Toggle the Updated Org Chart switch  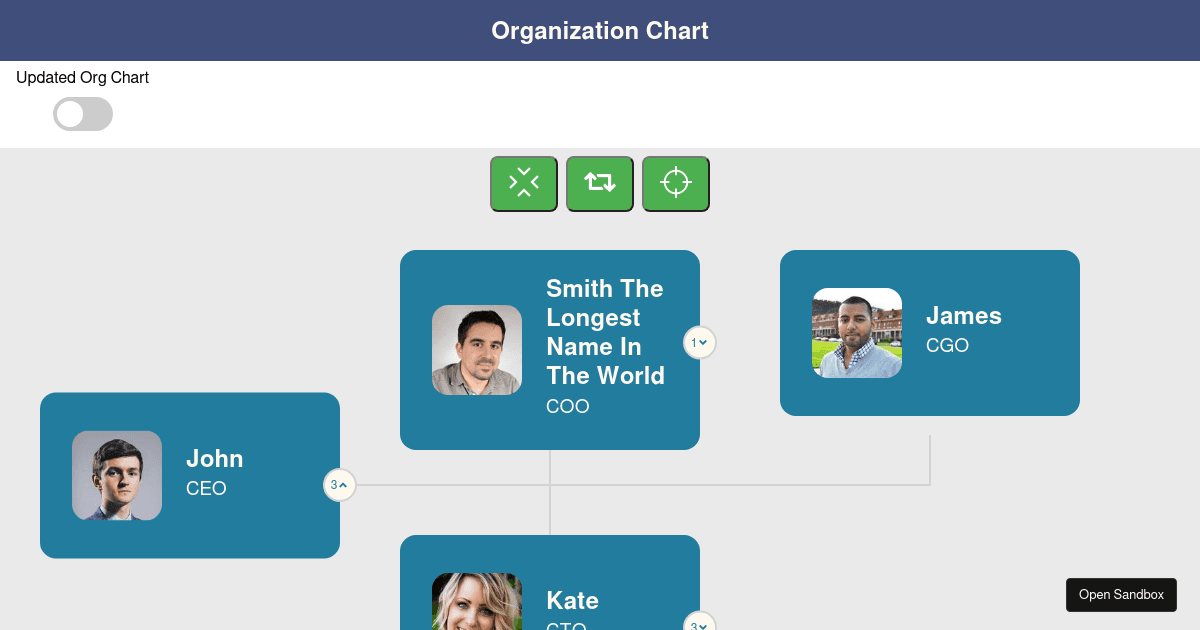(83, 114)
